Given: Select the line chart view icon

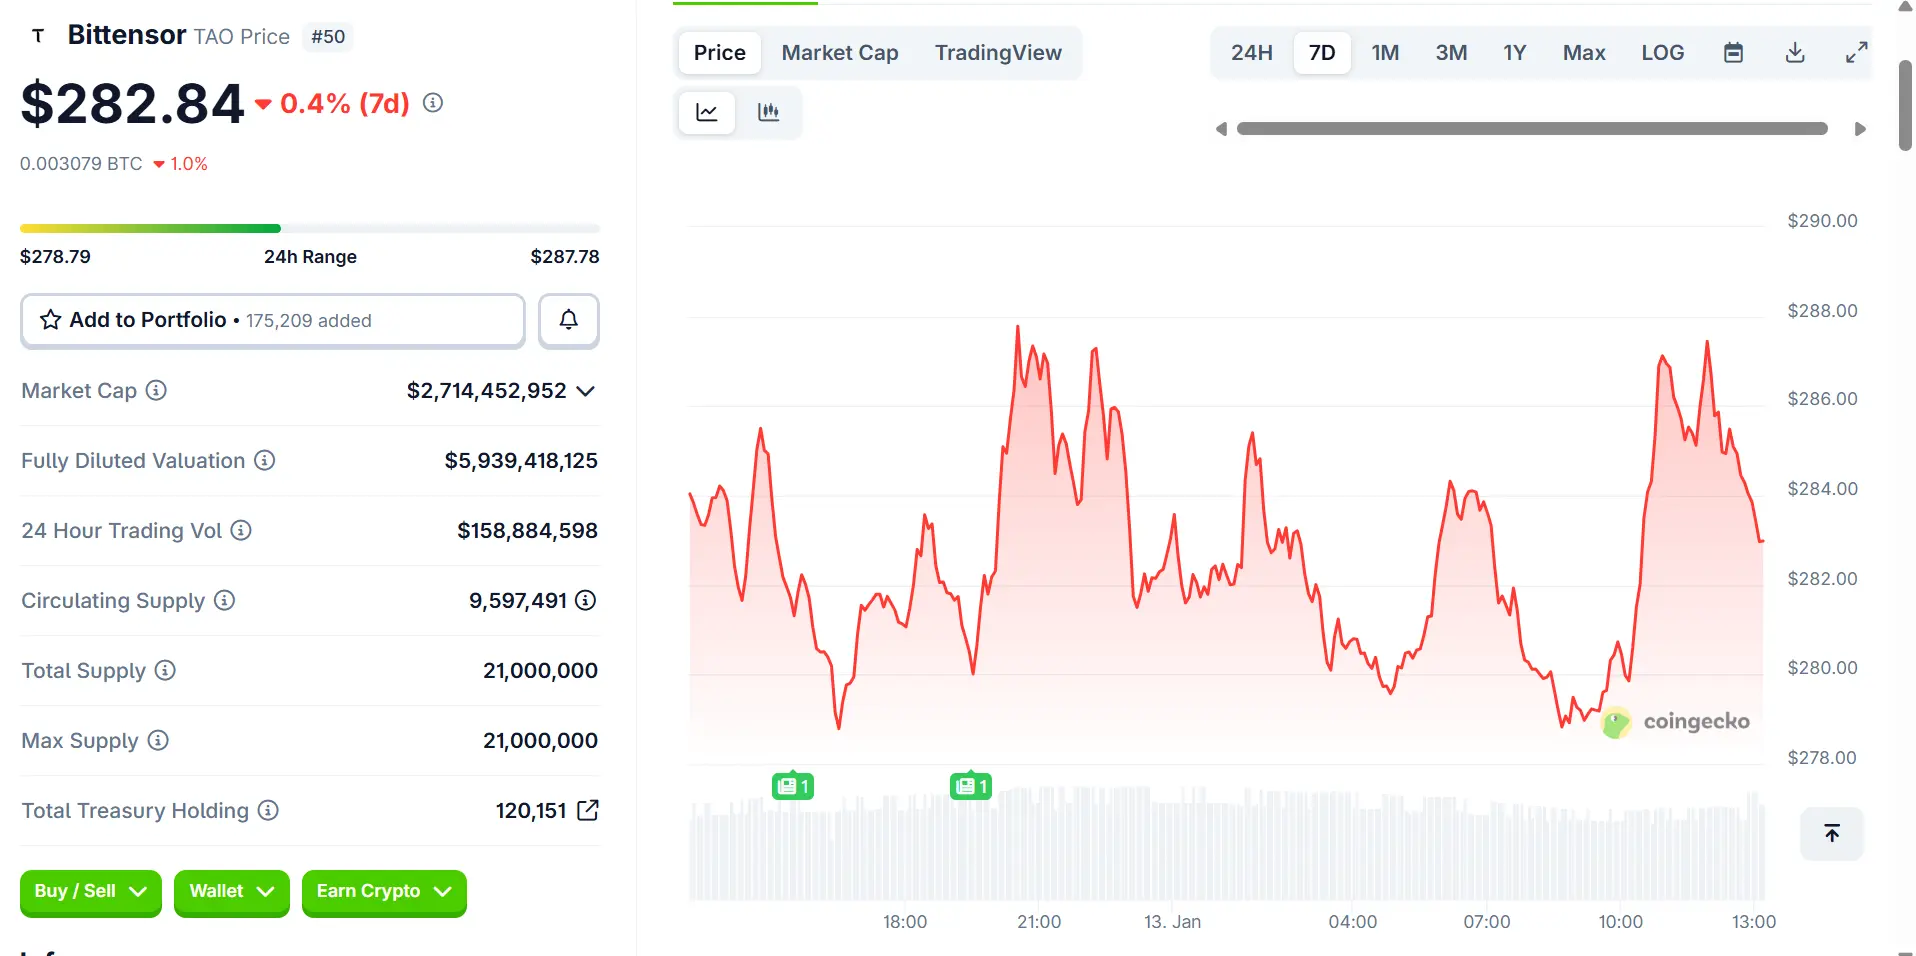Looking at the screenshot, I should pyautogui.click(x=707, y=112).
